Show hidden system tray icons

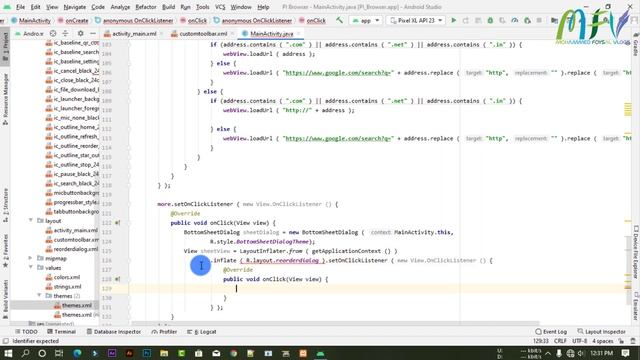pyautogui.click(x=548, y=353)
